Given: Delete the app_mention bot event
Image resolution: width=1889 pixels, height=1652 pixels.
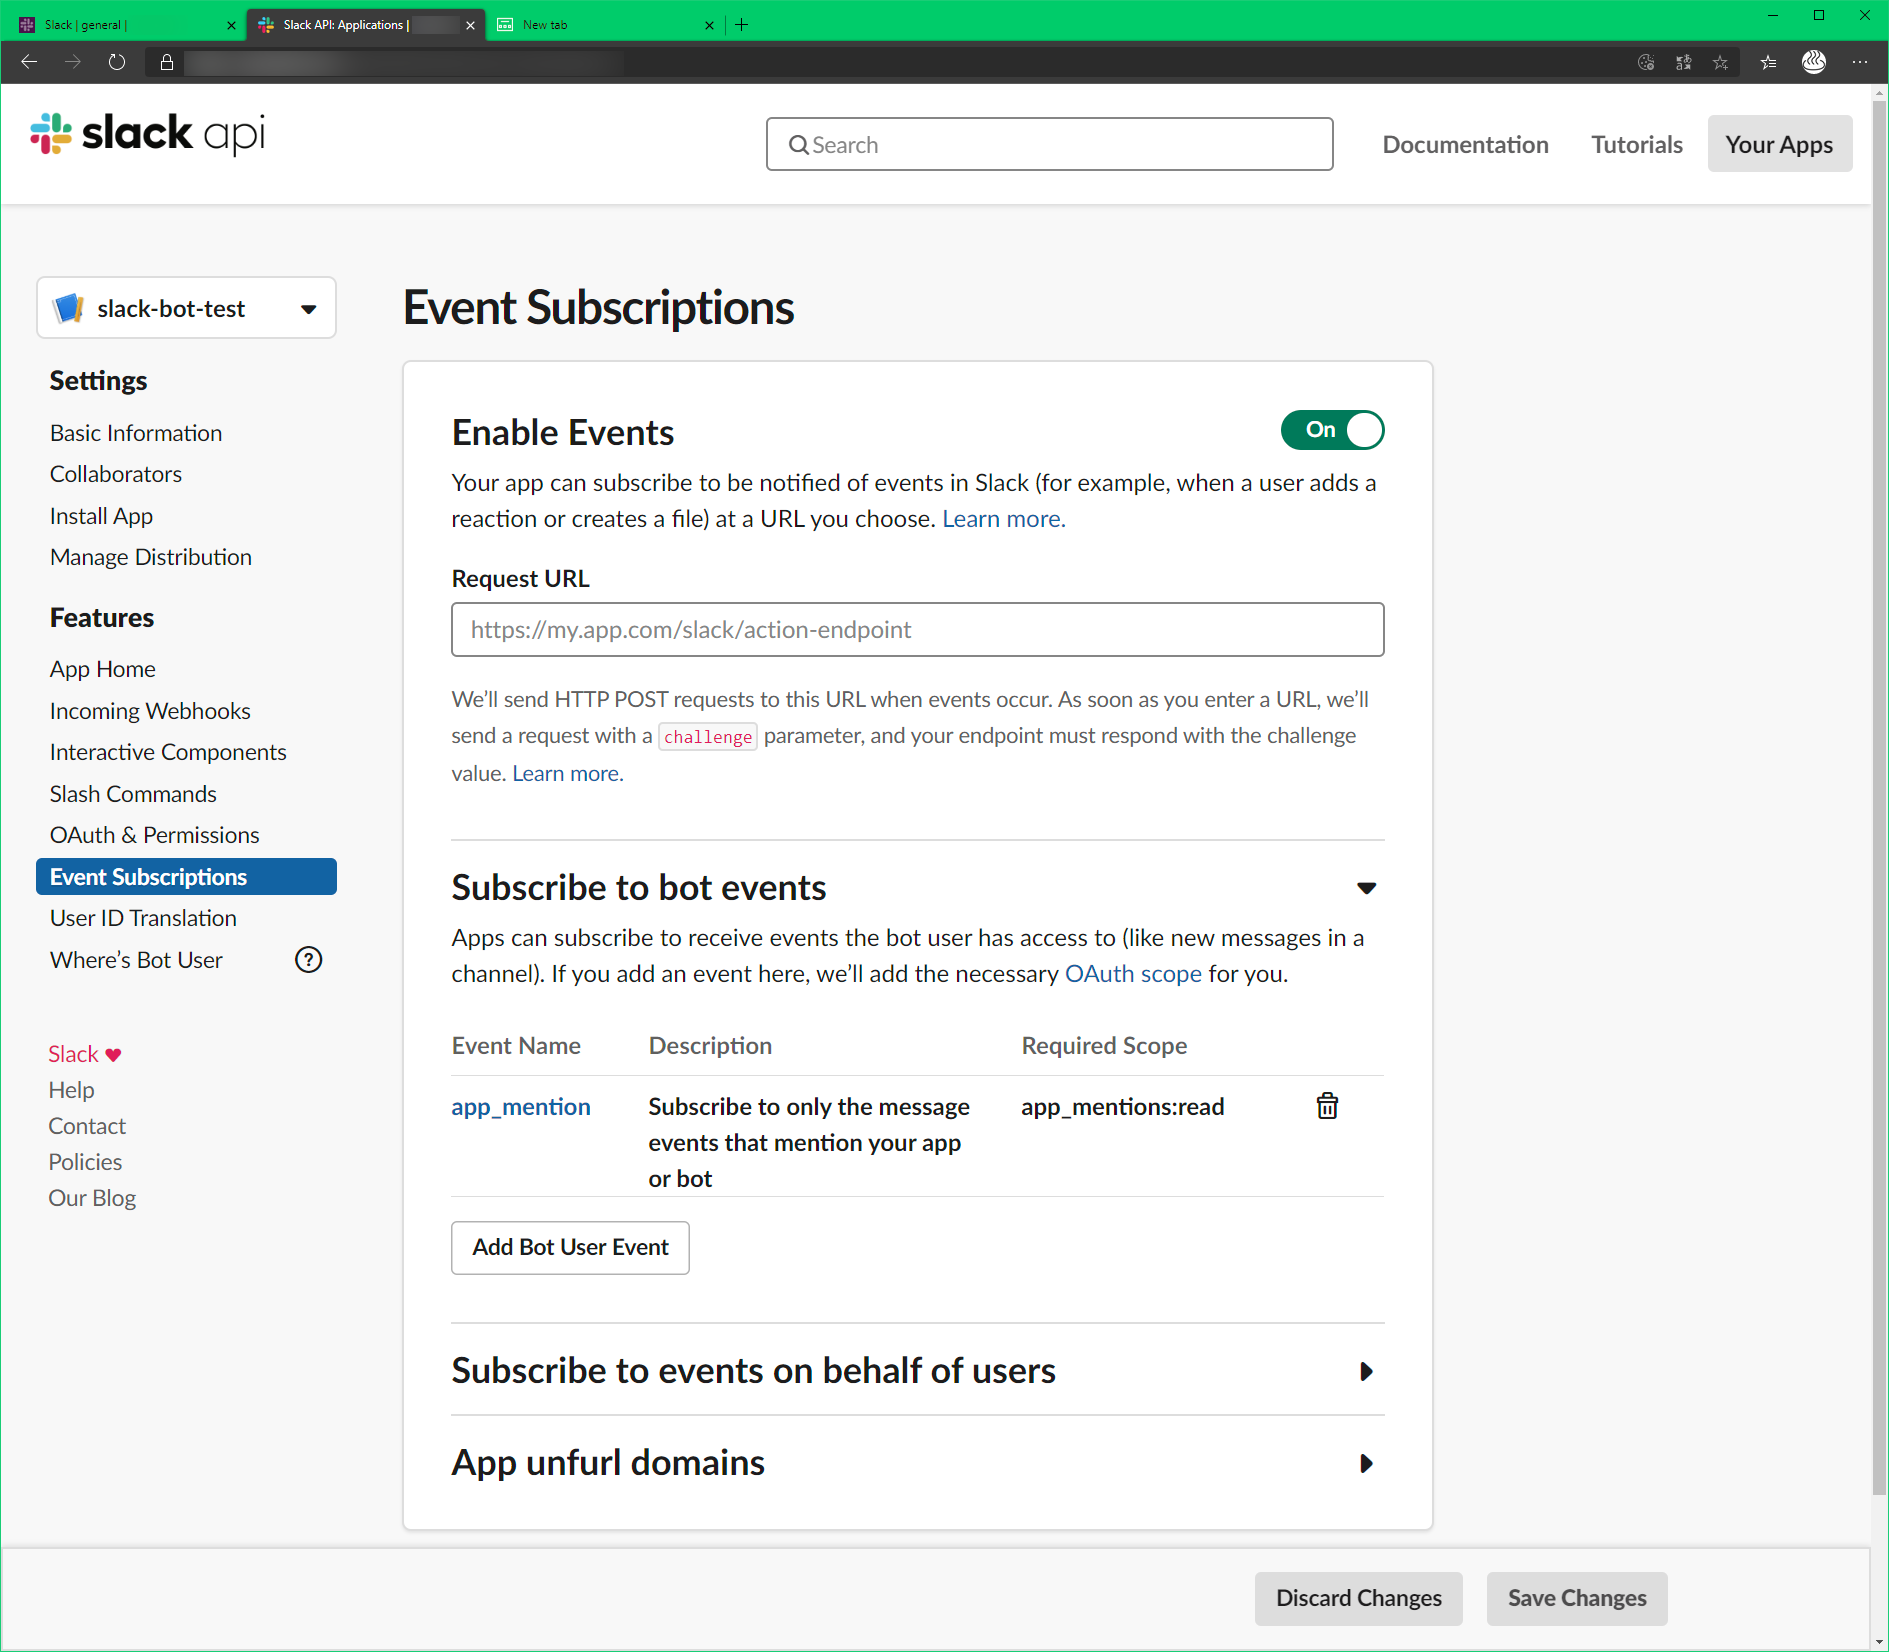Looking at the screenshot, I should (1326, 1106).
